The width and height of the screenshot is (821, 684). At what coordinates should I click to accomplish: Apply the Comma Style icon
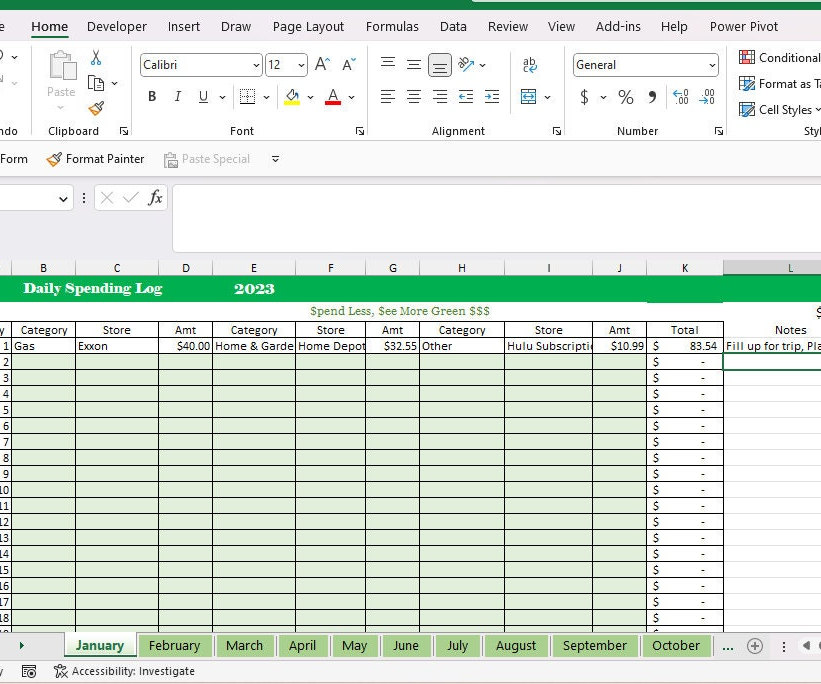click(652, 96)
